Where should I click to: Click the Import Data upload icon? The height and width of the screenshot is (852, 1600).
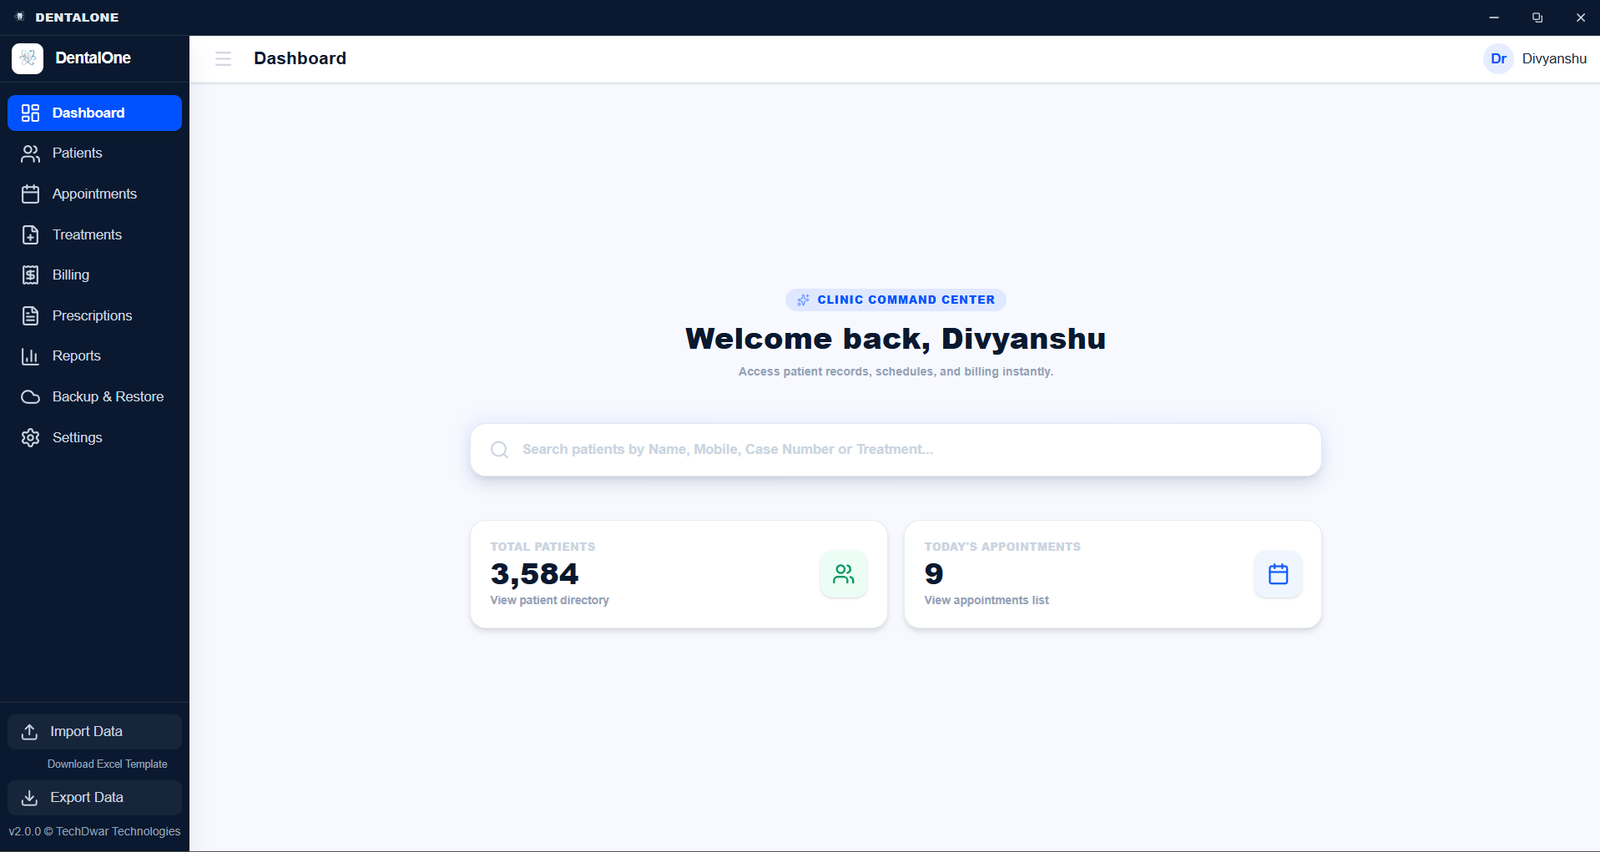pyautogui.click(x=29, y=732)
